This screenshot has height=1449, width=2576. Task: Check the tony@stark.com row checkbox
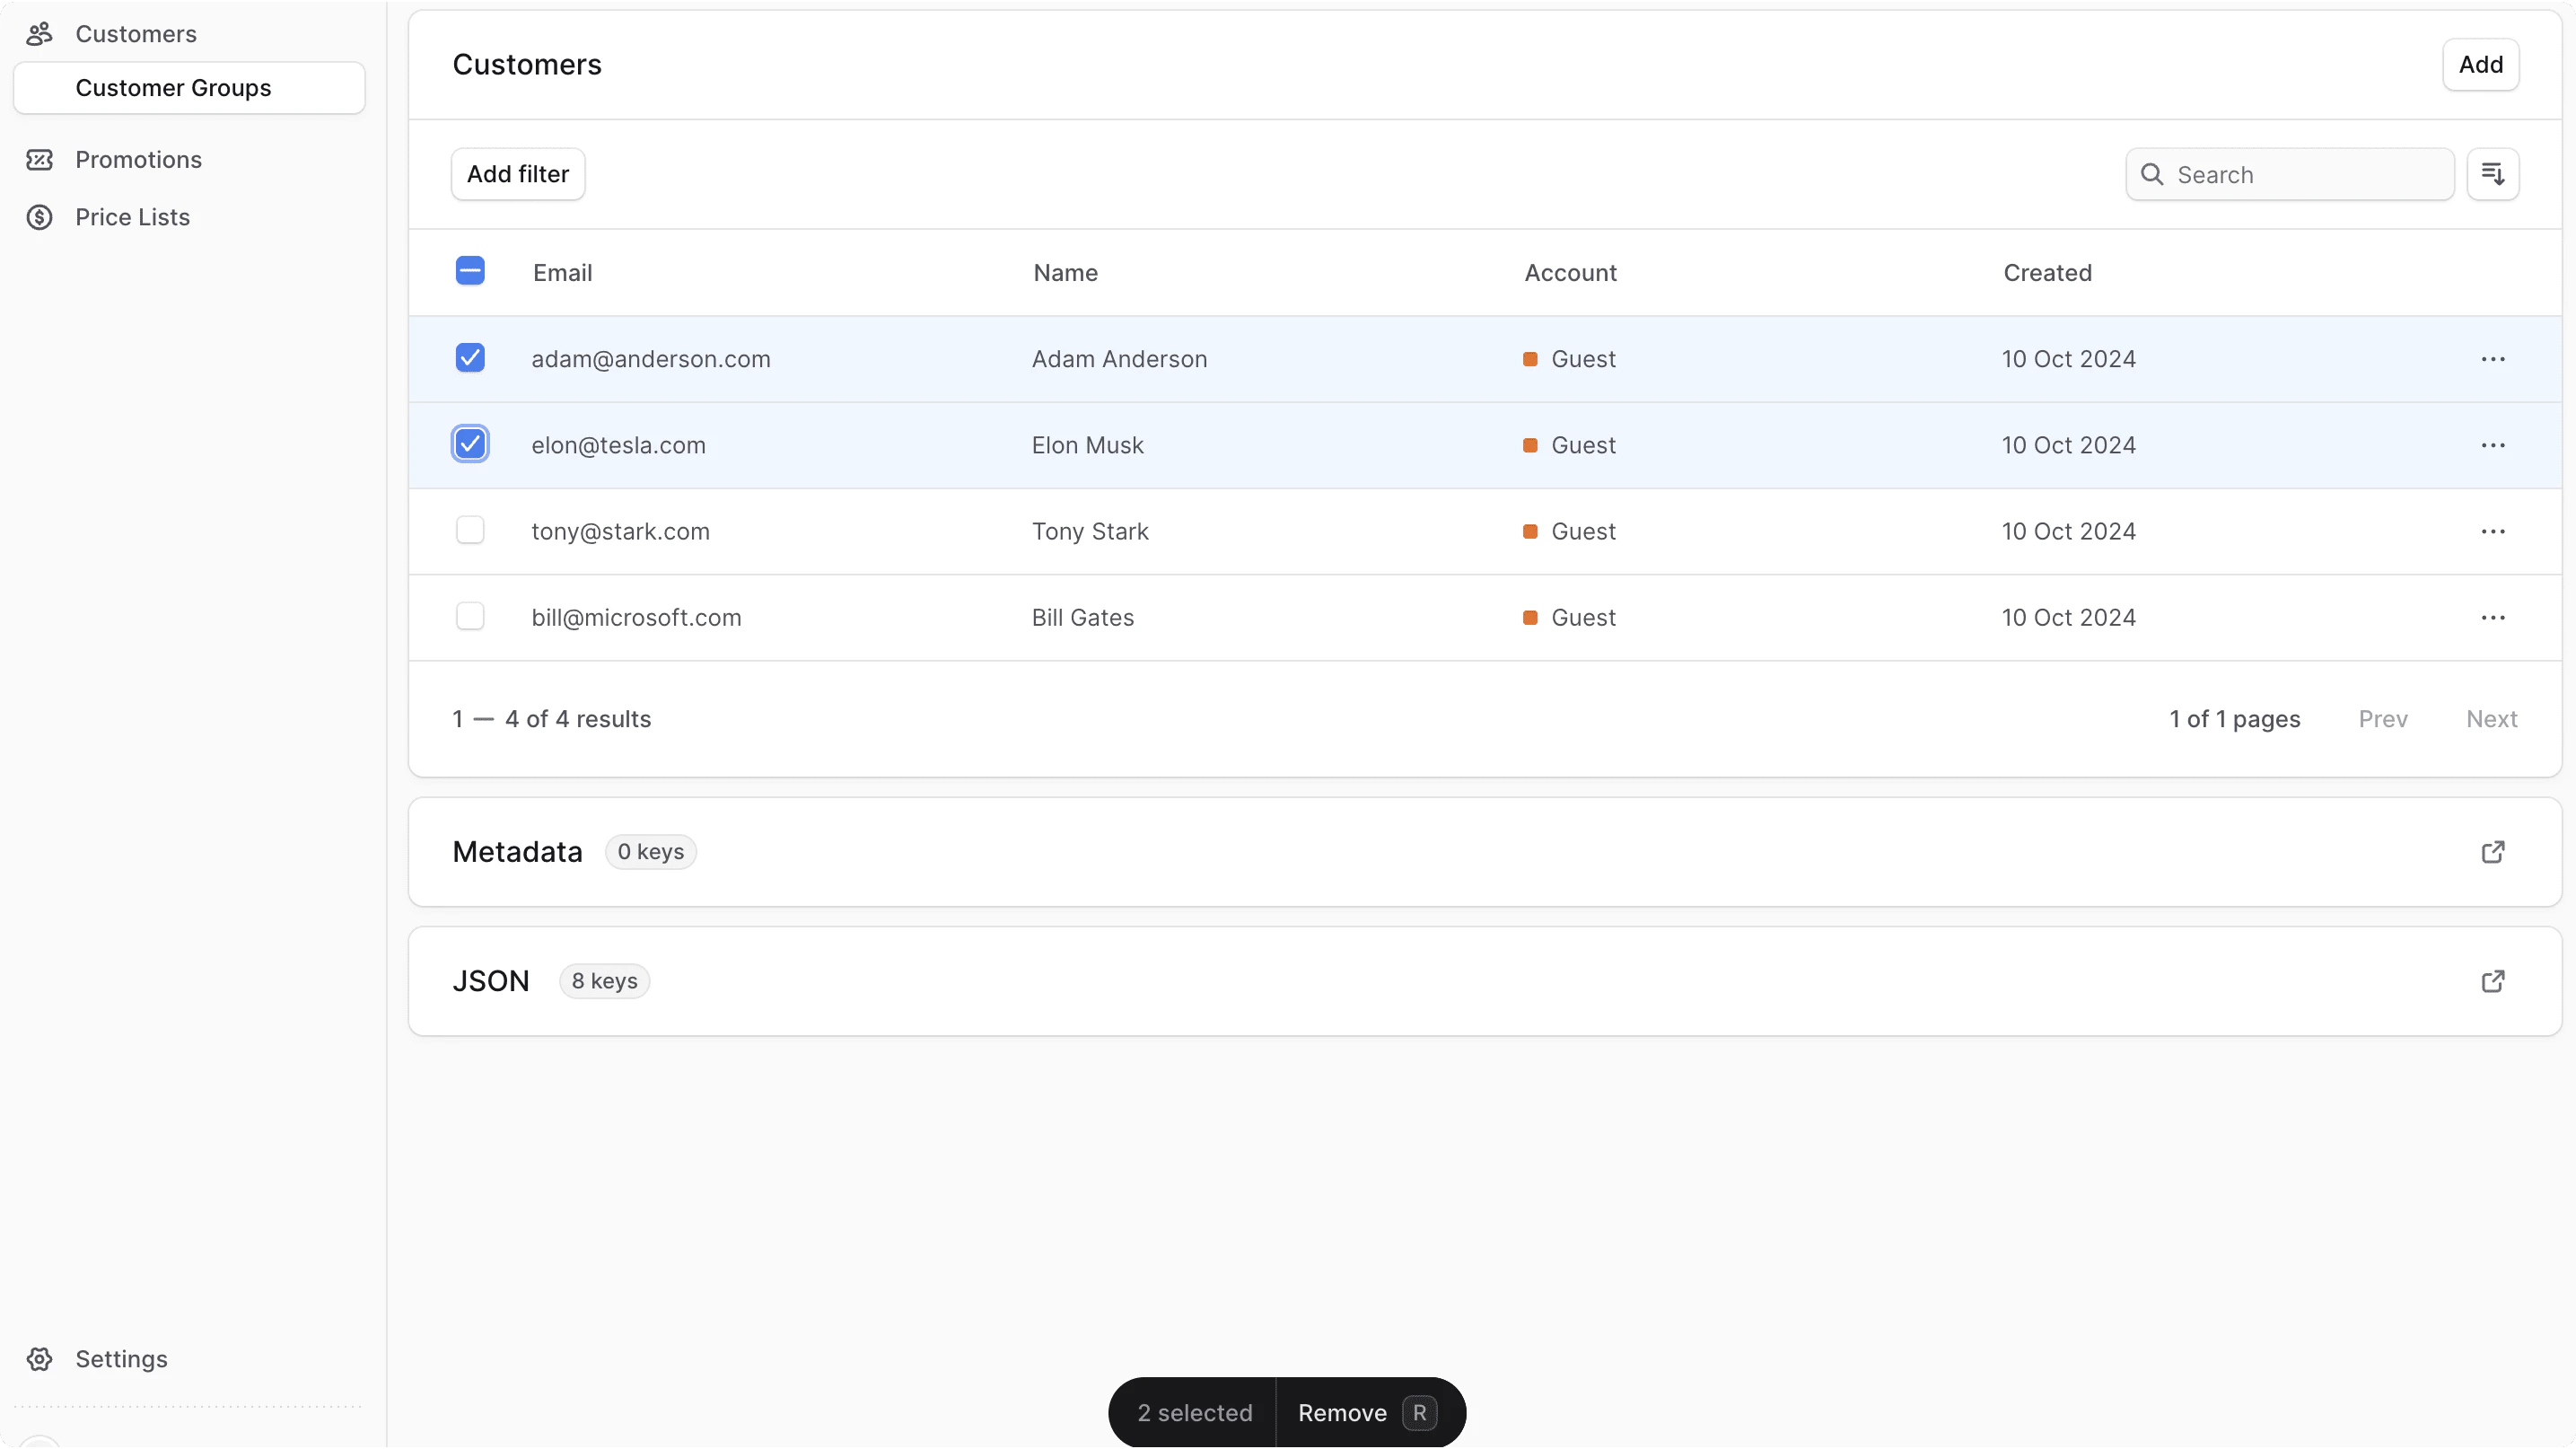470,530
